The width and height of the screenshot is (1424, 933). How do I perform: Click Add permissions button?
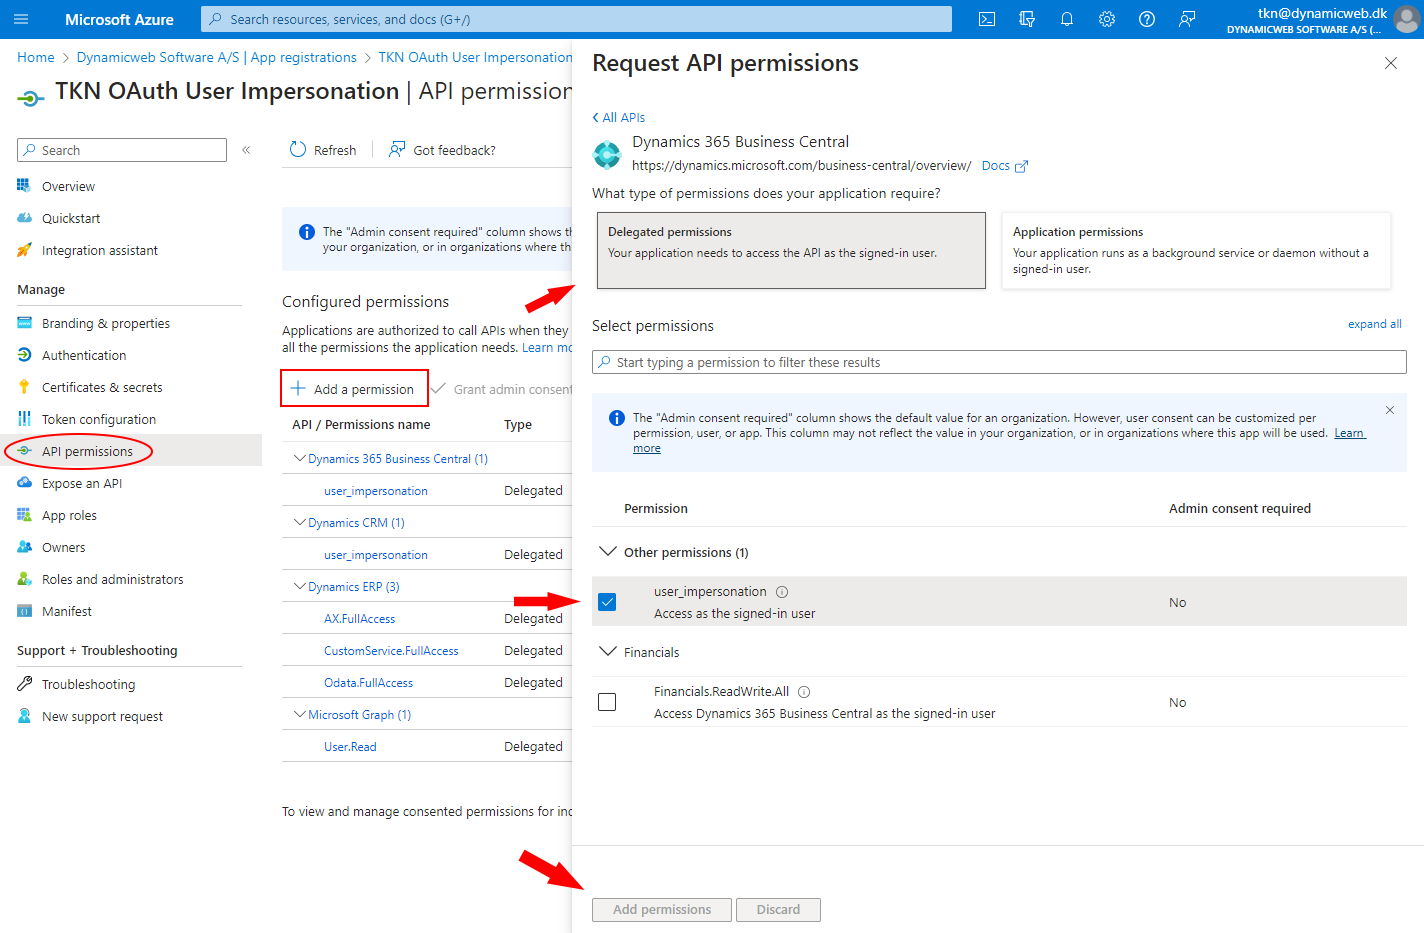tap(662, 910)
